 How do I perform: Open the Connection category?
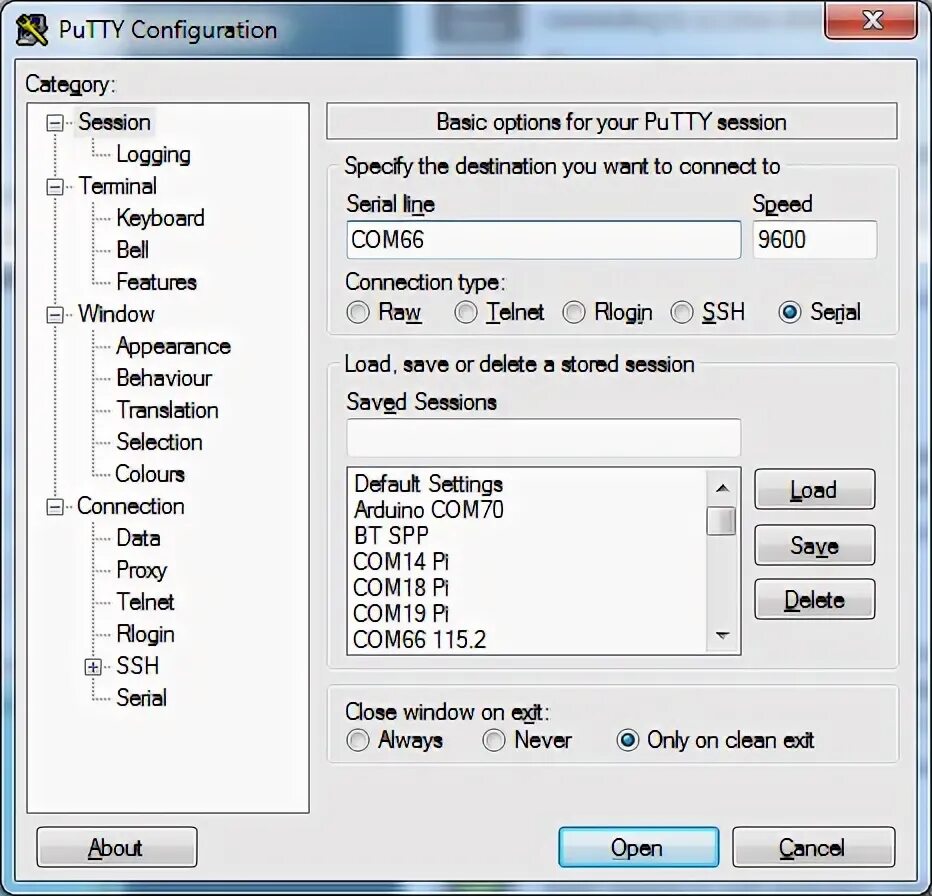tap(131, 507)
